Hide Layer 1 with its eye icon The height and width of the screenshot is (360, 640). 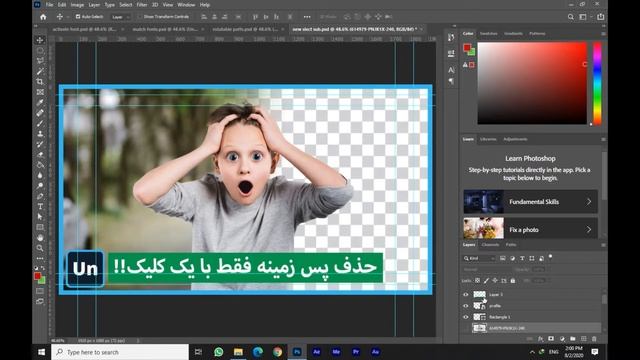[466, 294]
